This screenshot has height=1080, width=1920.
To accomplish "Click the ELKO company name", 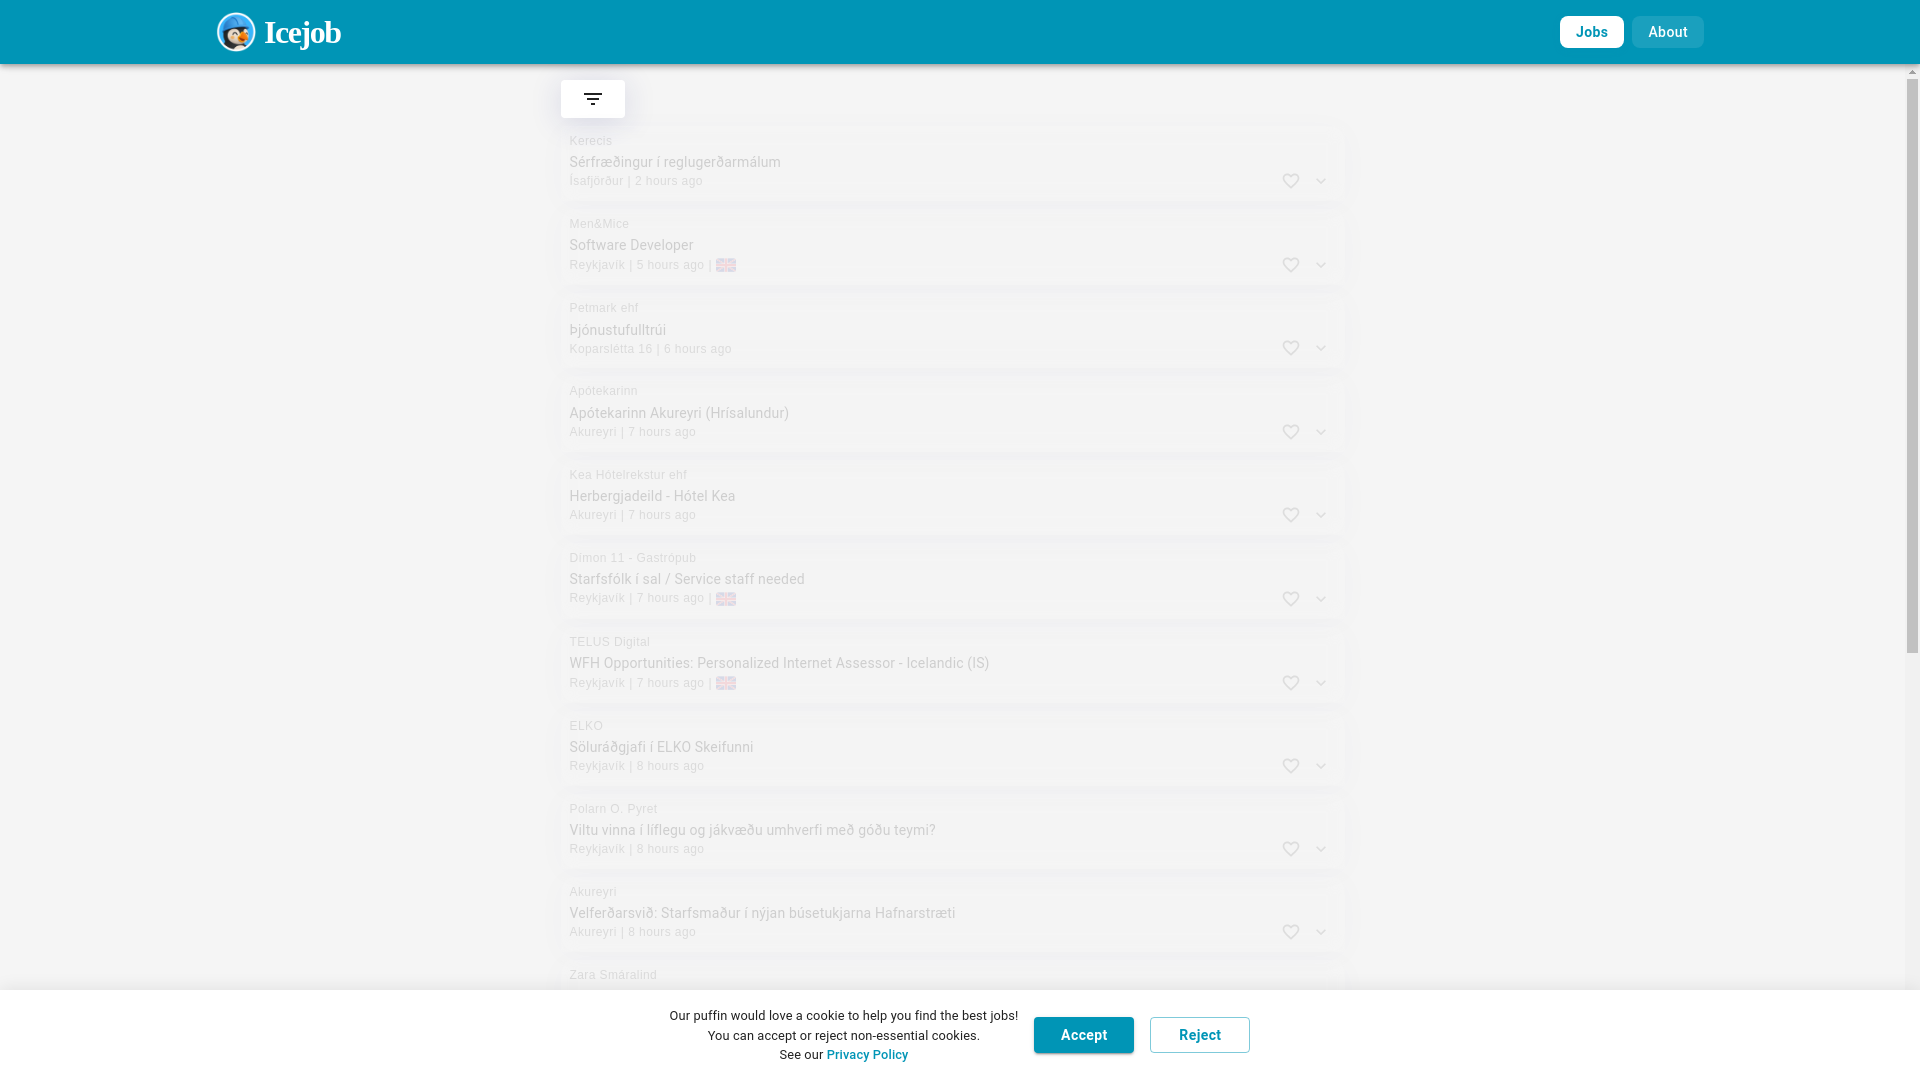I will coord(586,726).
